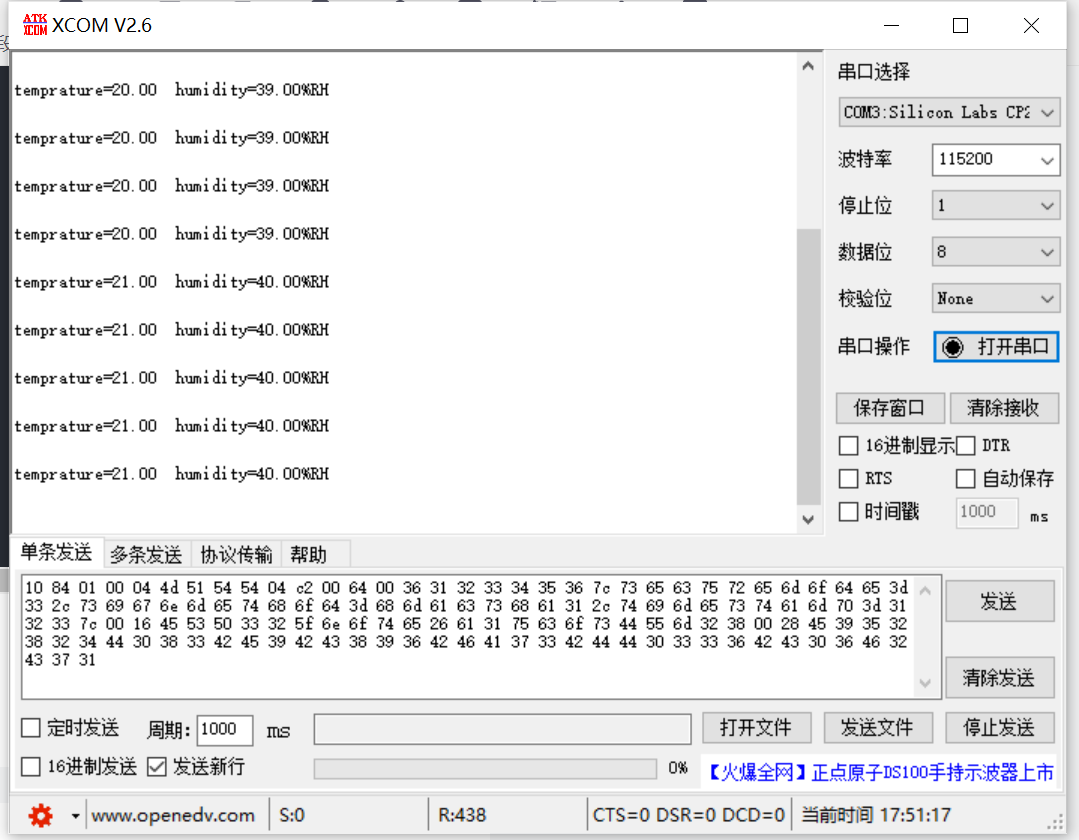The height and width of the screenshot is (840, 1079).
Task: Click the file path input field
Action: (x=502, y=729)
